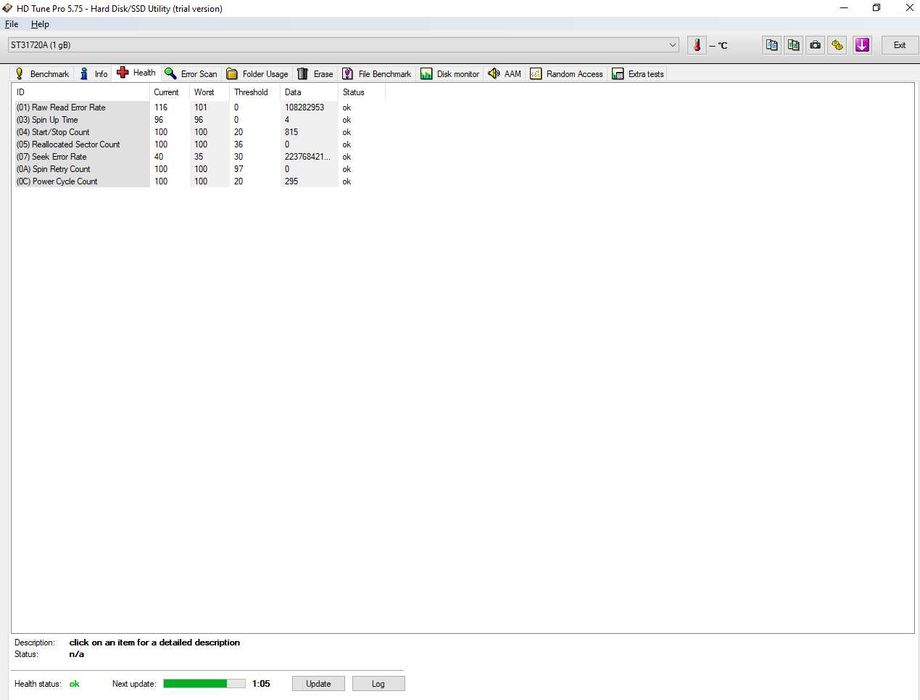Click the Data column header
This screenshot has width=920, height=700.
[309, 92]
